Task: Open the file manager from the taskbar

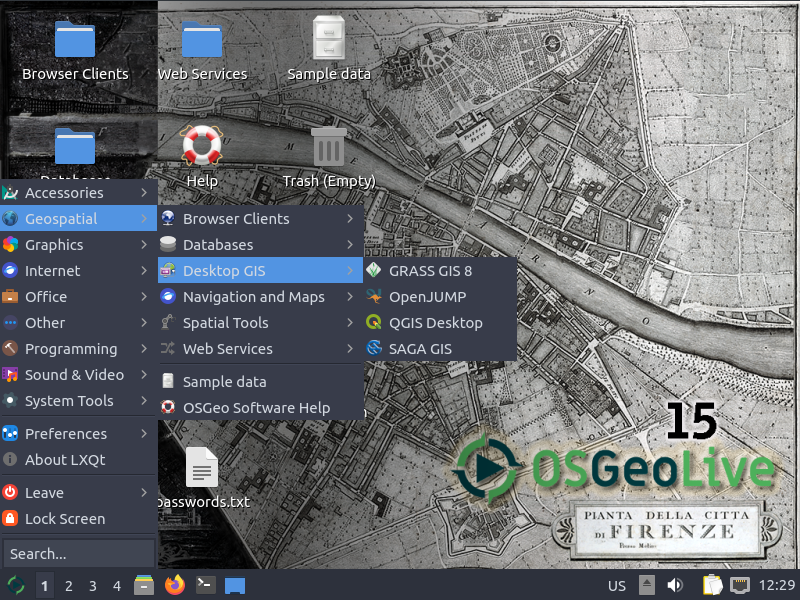Action: (x=144, y=585)
